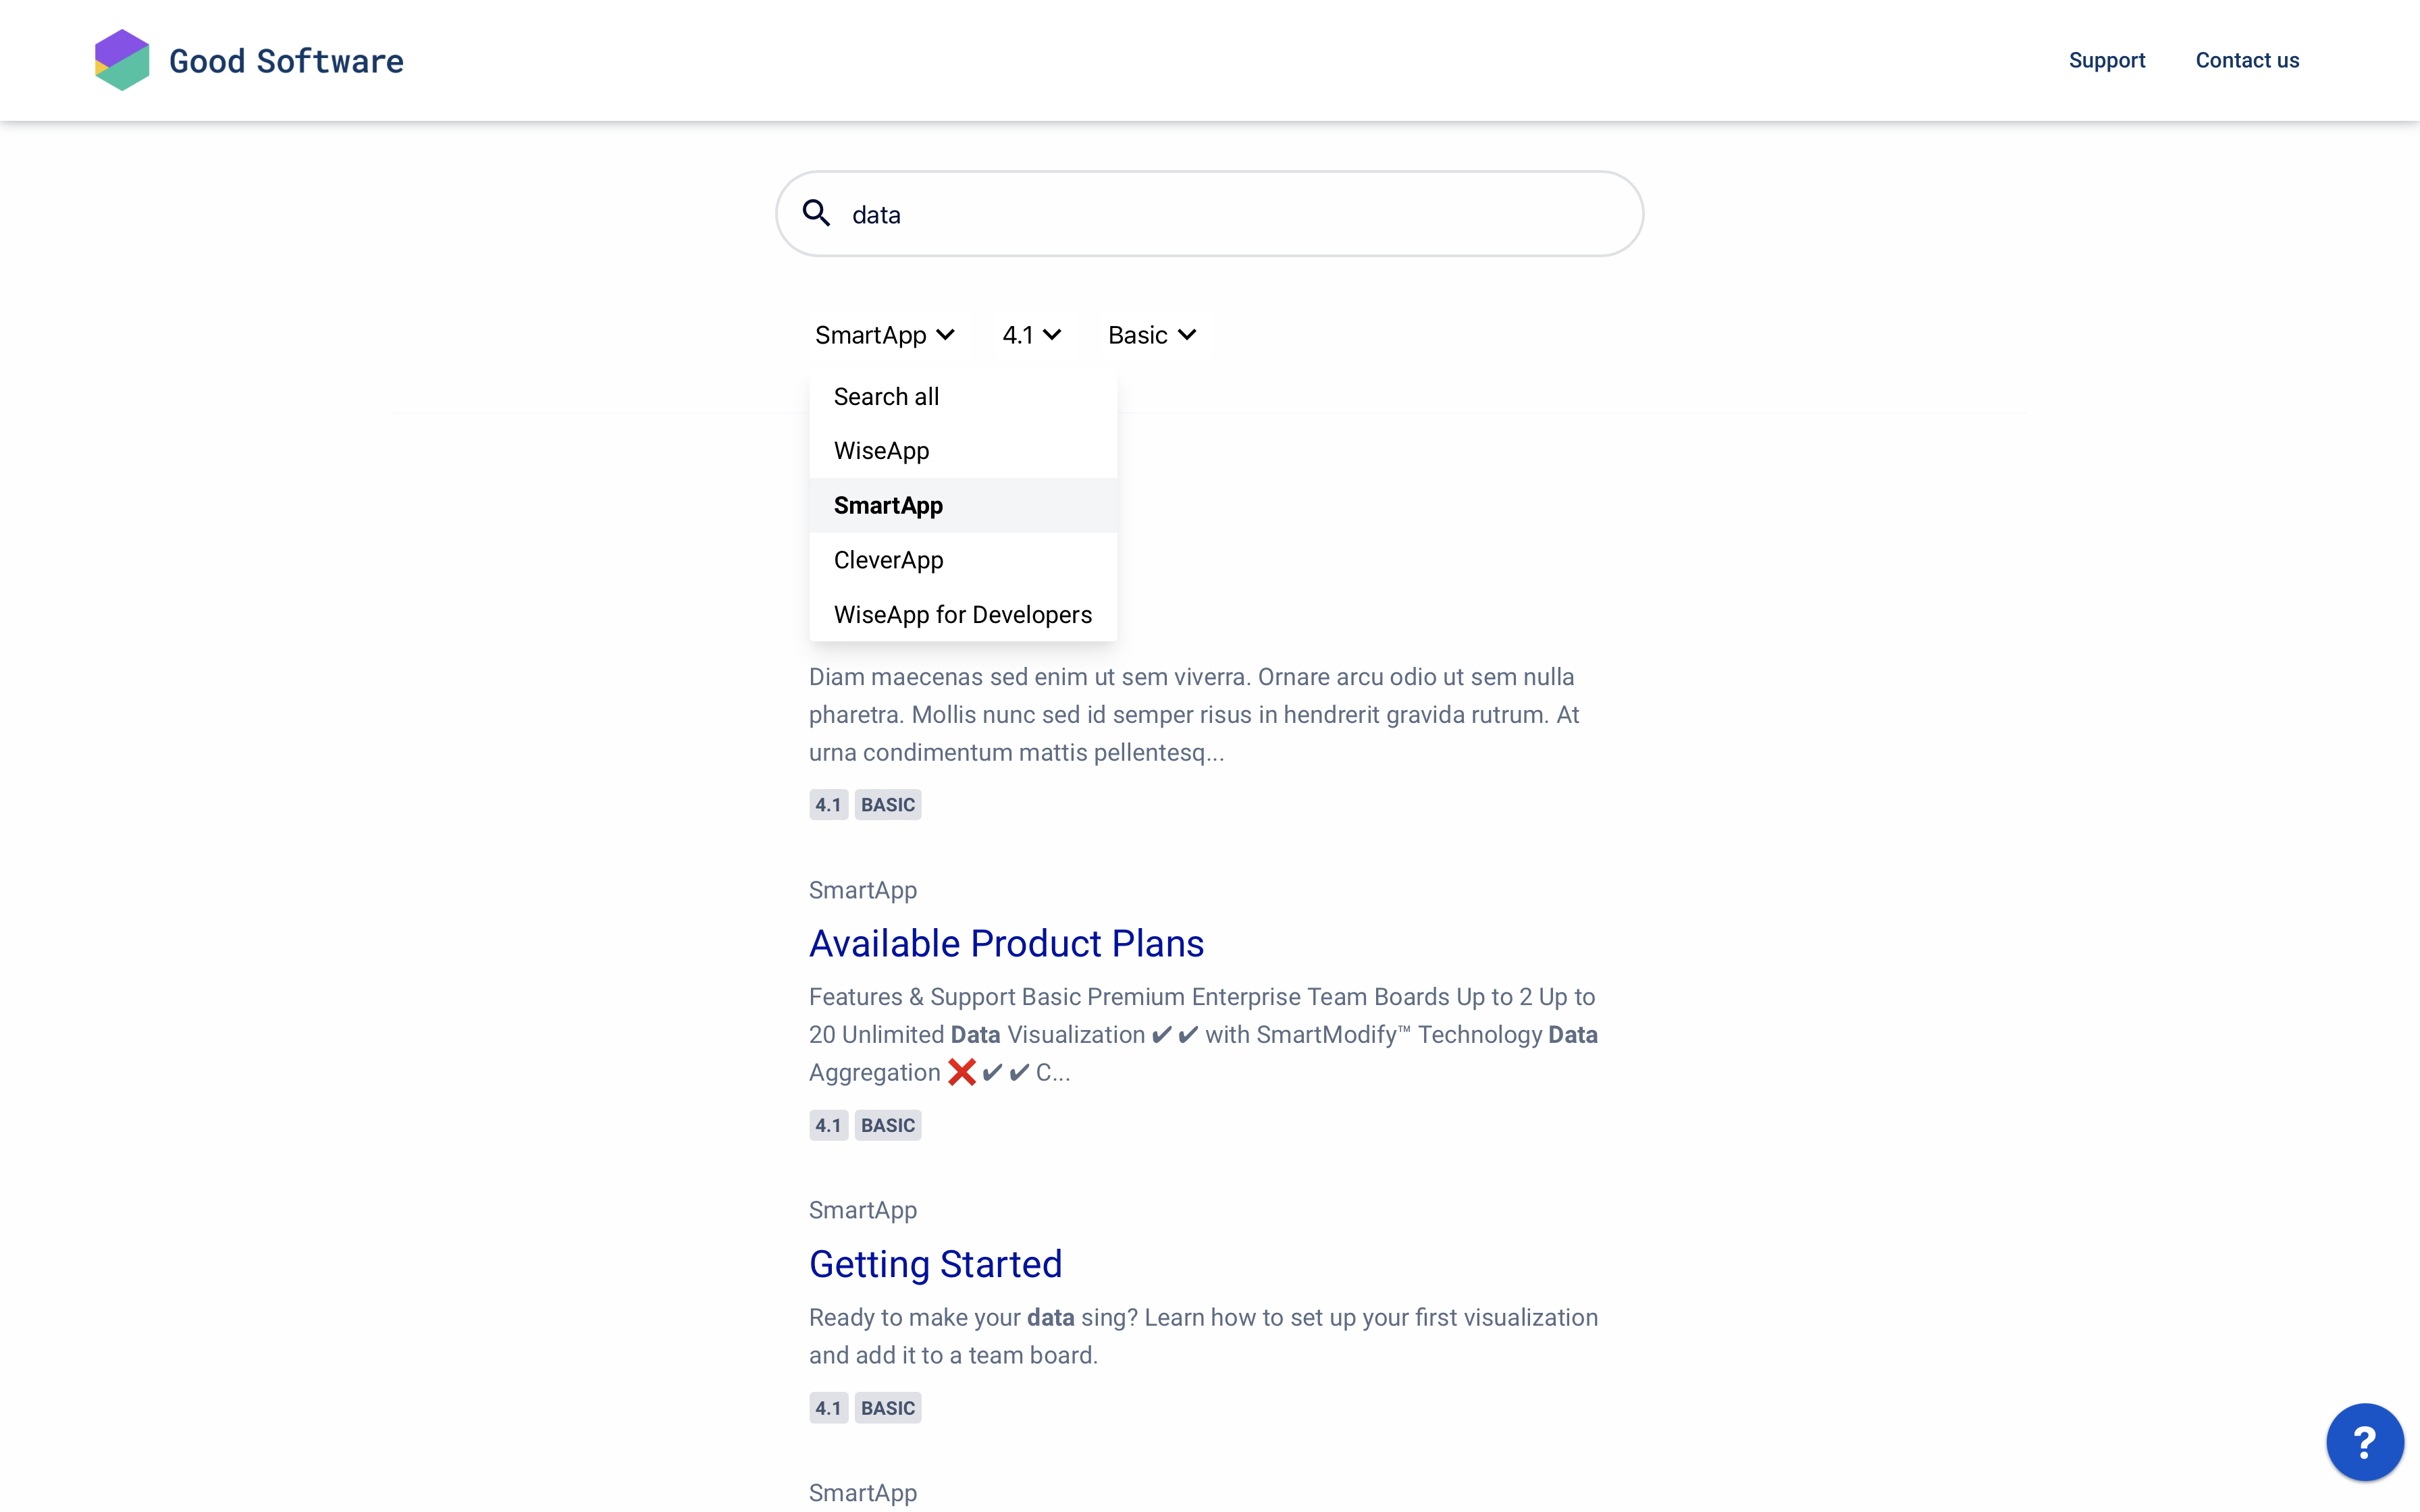Open the Available Product Plans result

tap(1006, 943)
